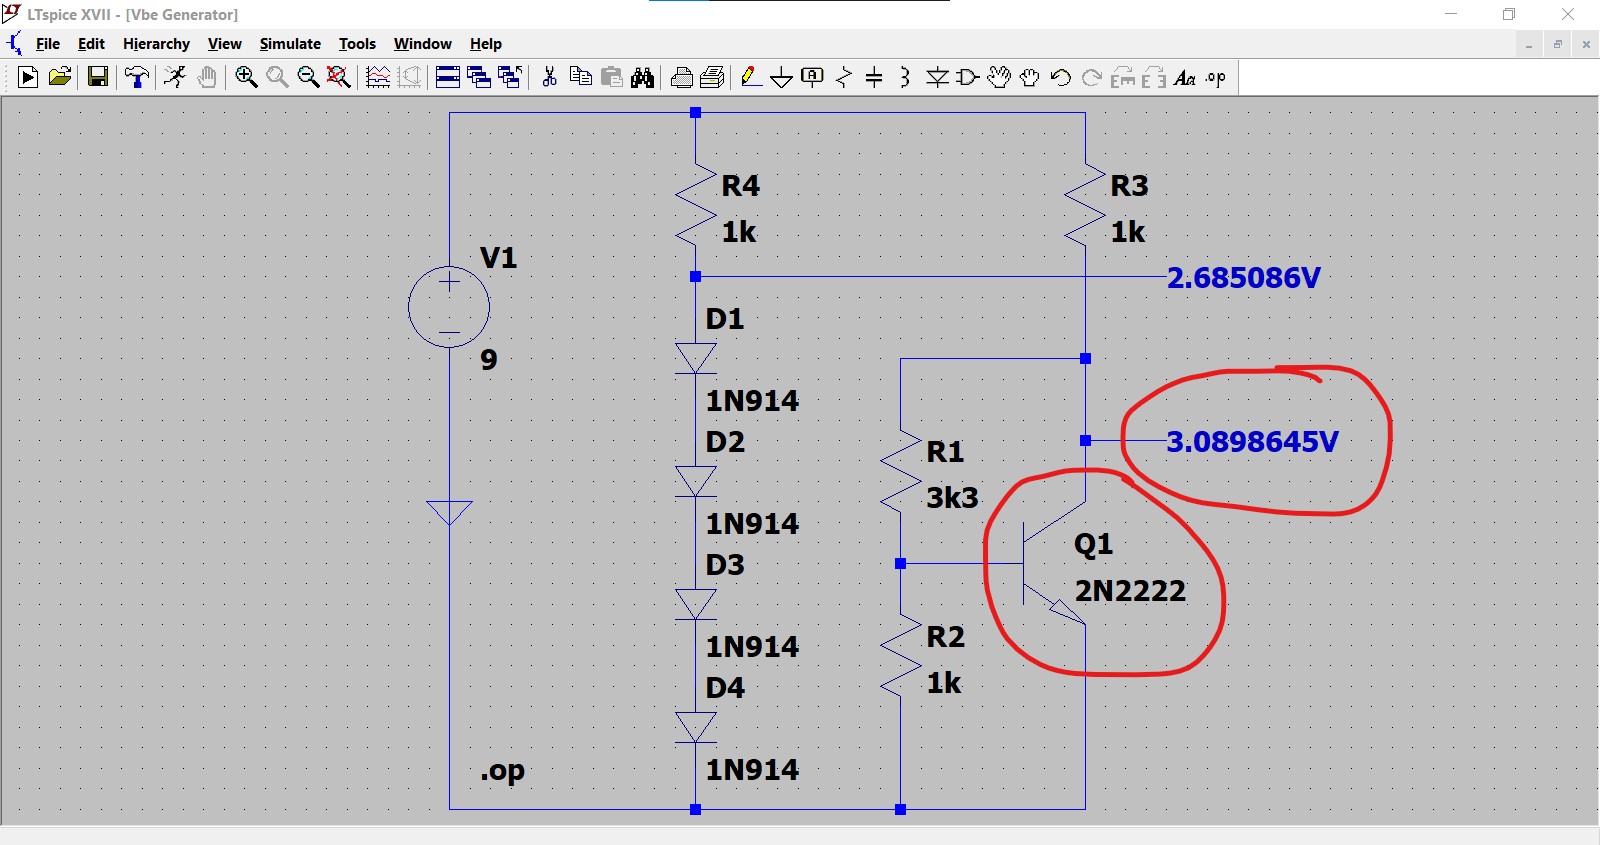Cascade windows using the toolbar icon
Image resolution: width=1600 pixels, height=845 pixels.
pos(479,77)
